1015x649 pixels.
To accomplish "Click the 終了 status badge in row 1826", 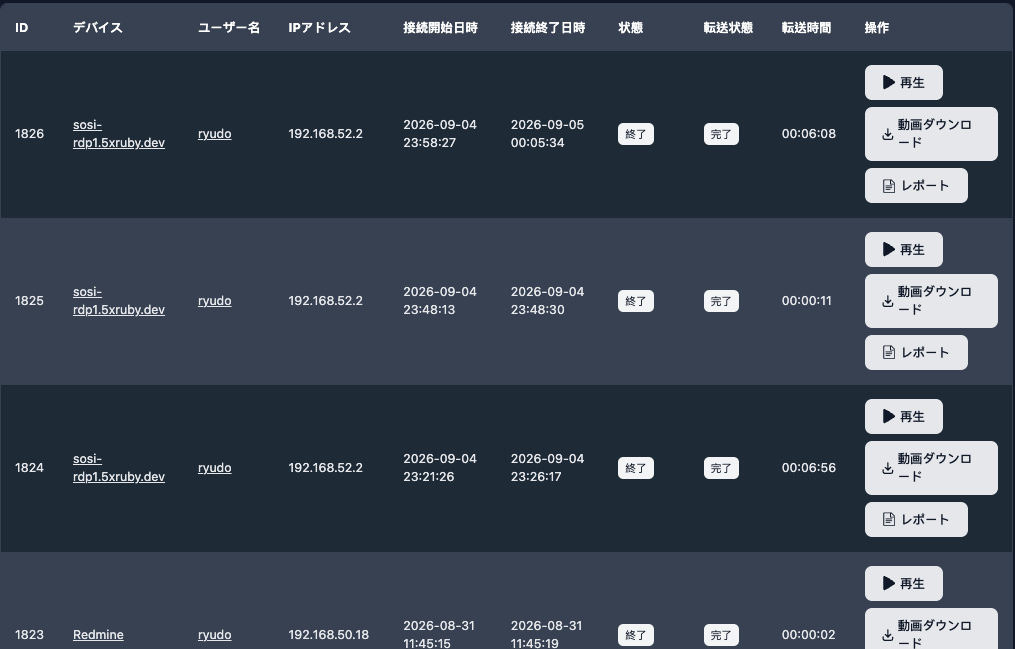I will (636, 134).
